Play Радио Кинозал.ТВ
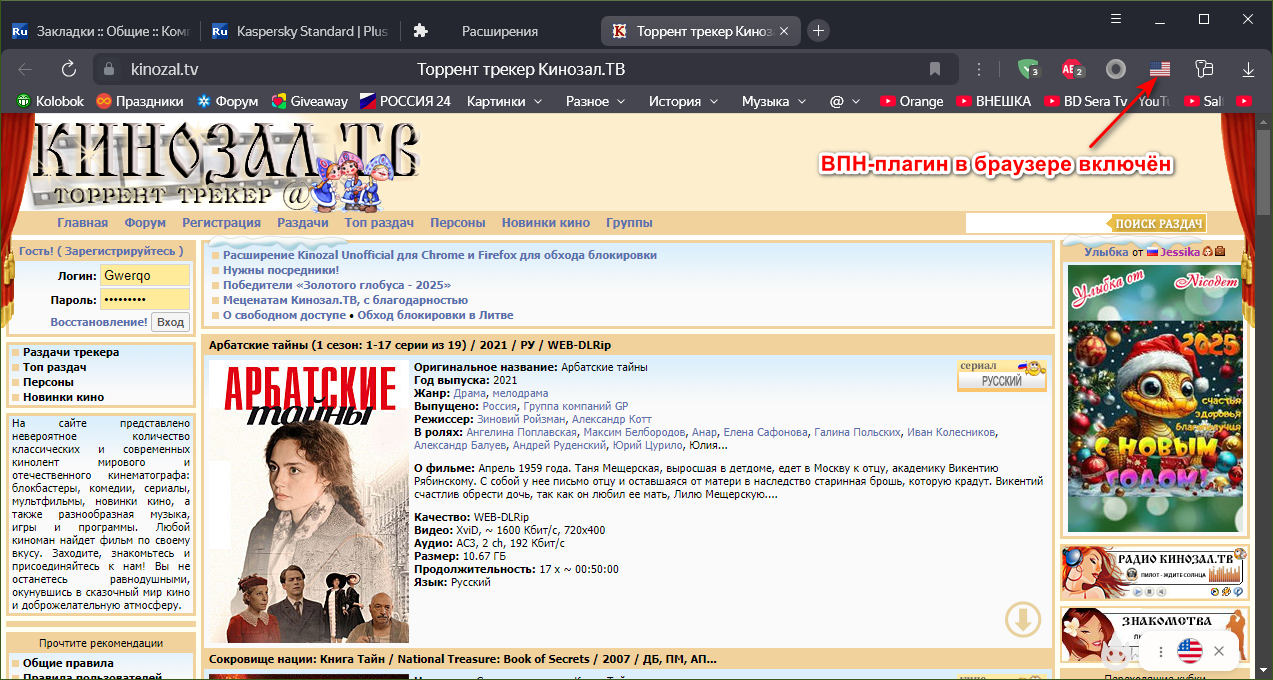The image size is (1273, 680). (1137, 591)
